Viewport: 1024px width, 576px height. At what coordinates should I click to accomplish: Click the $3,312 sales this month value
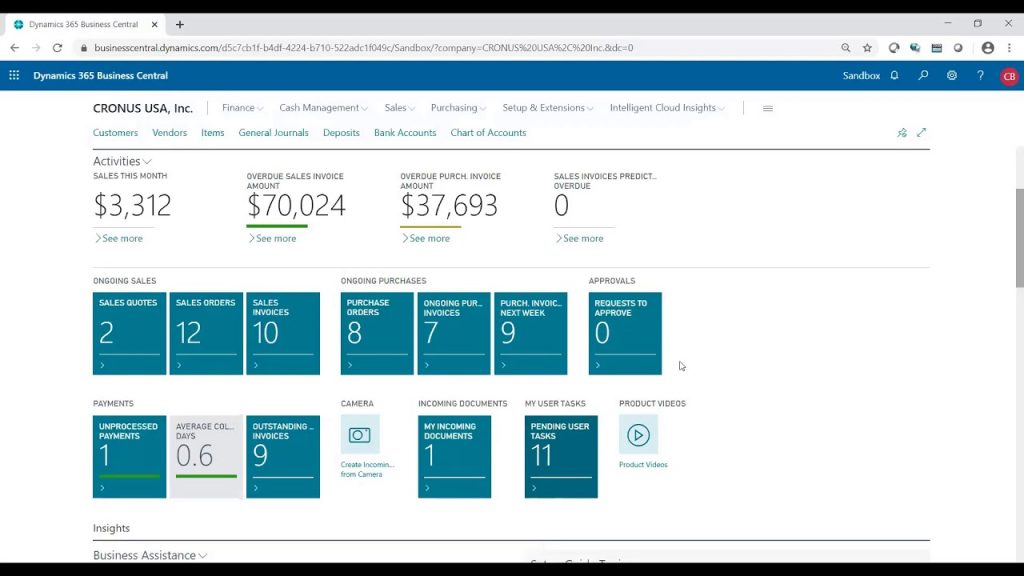point(133,206)
